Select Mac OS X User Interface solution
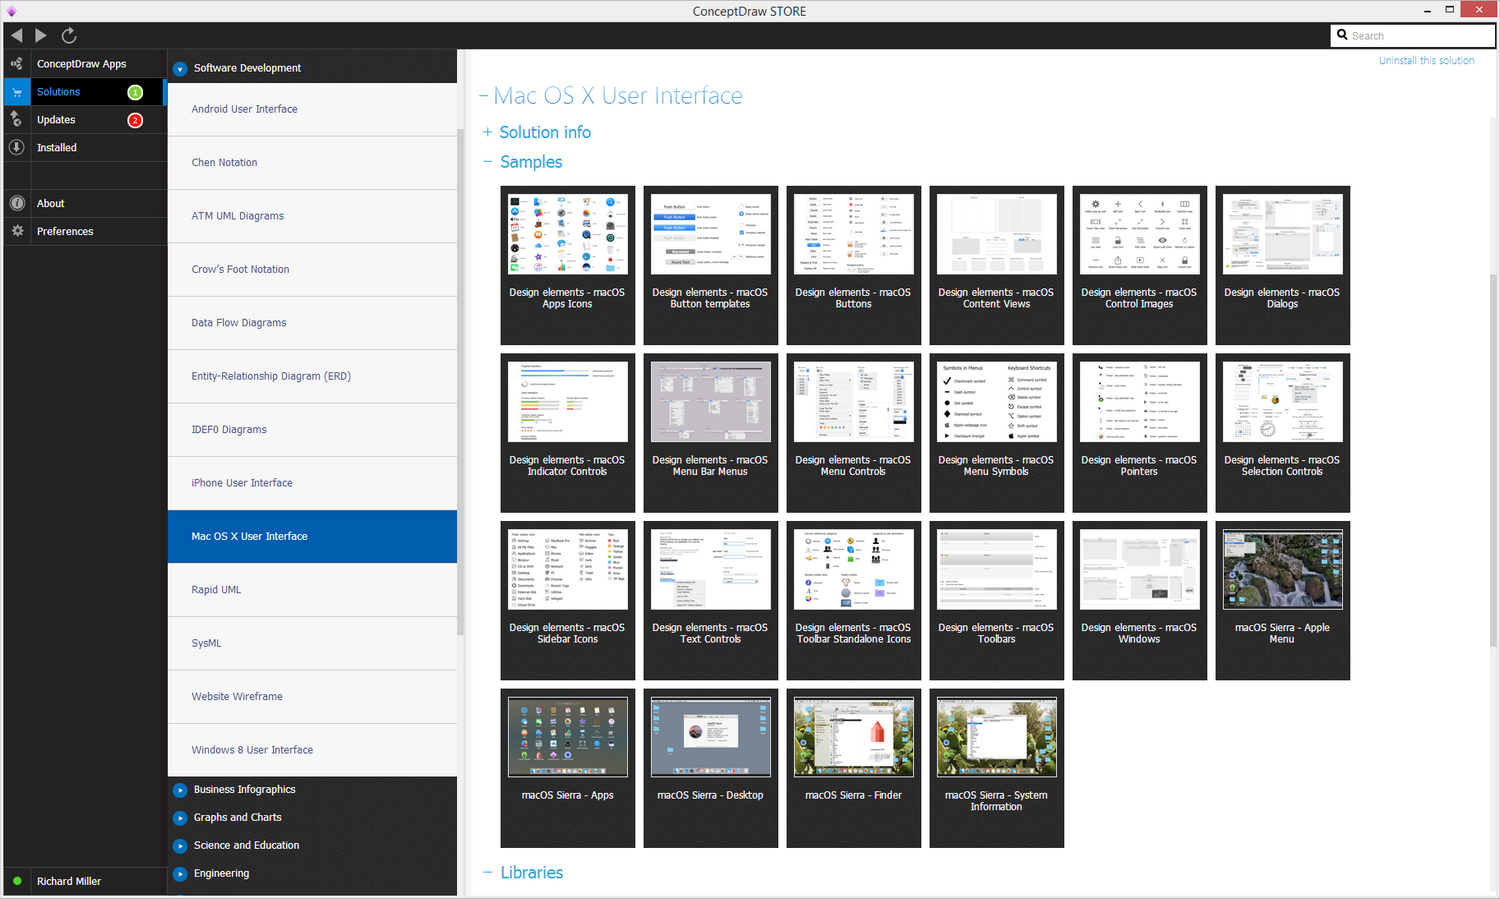The width and height of the screenshot is (1500, 899). pos(312,537)
